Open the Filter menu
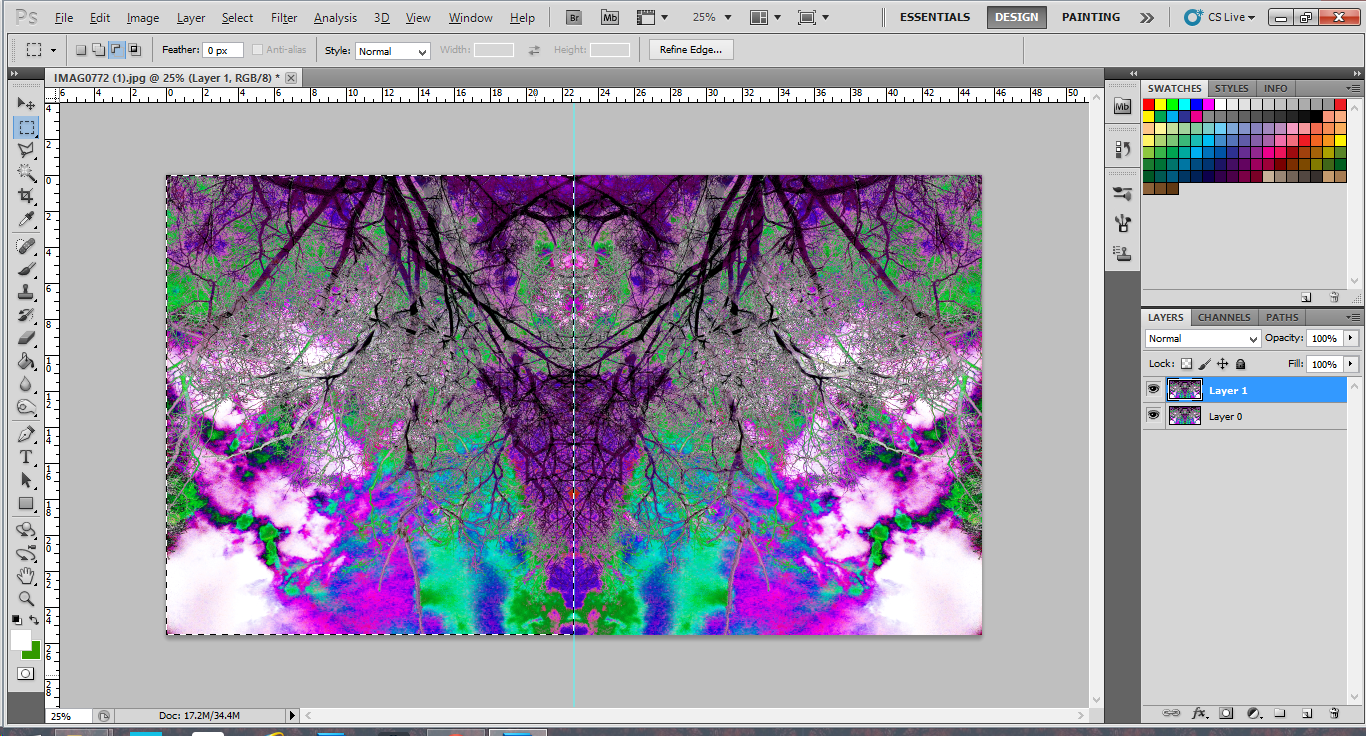Viewport: 1366px width, 736px height. pos(284,18)
